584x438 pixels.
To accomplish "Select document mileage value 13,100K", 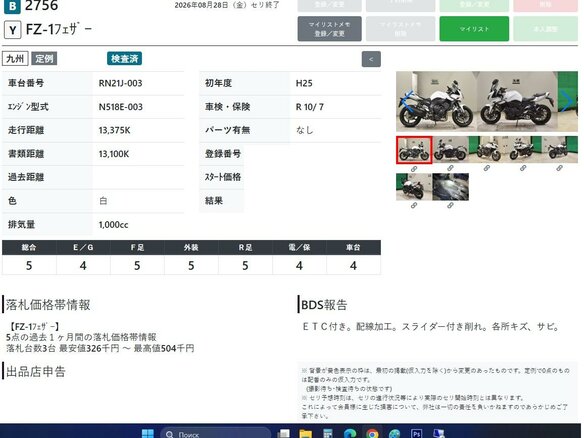I will click(114, 154).
